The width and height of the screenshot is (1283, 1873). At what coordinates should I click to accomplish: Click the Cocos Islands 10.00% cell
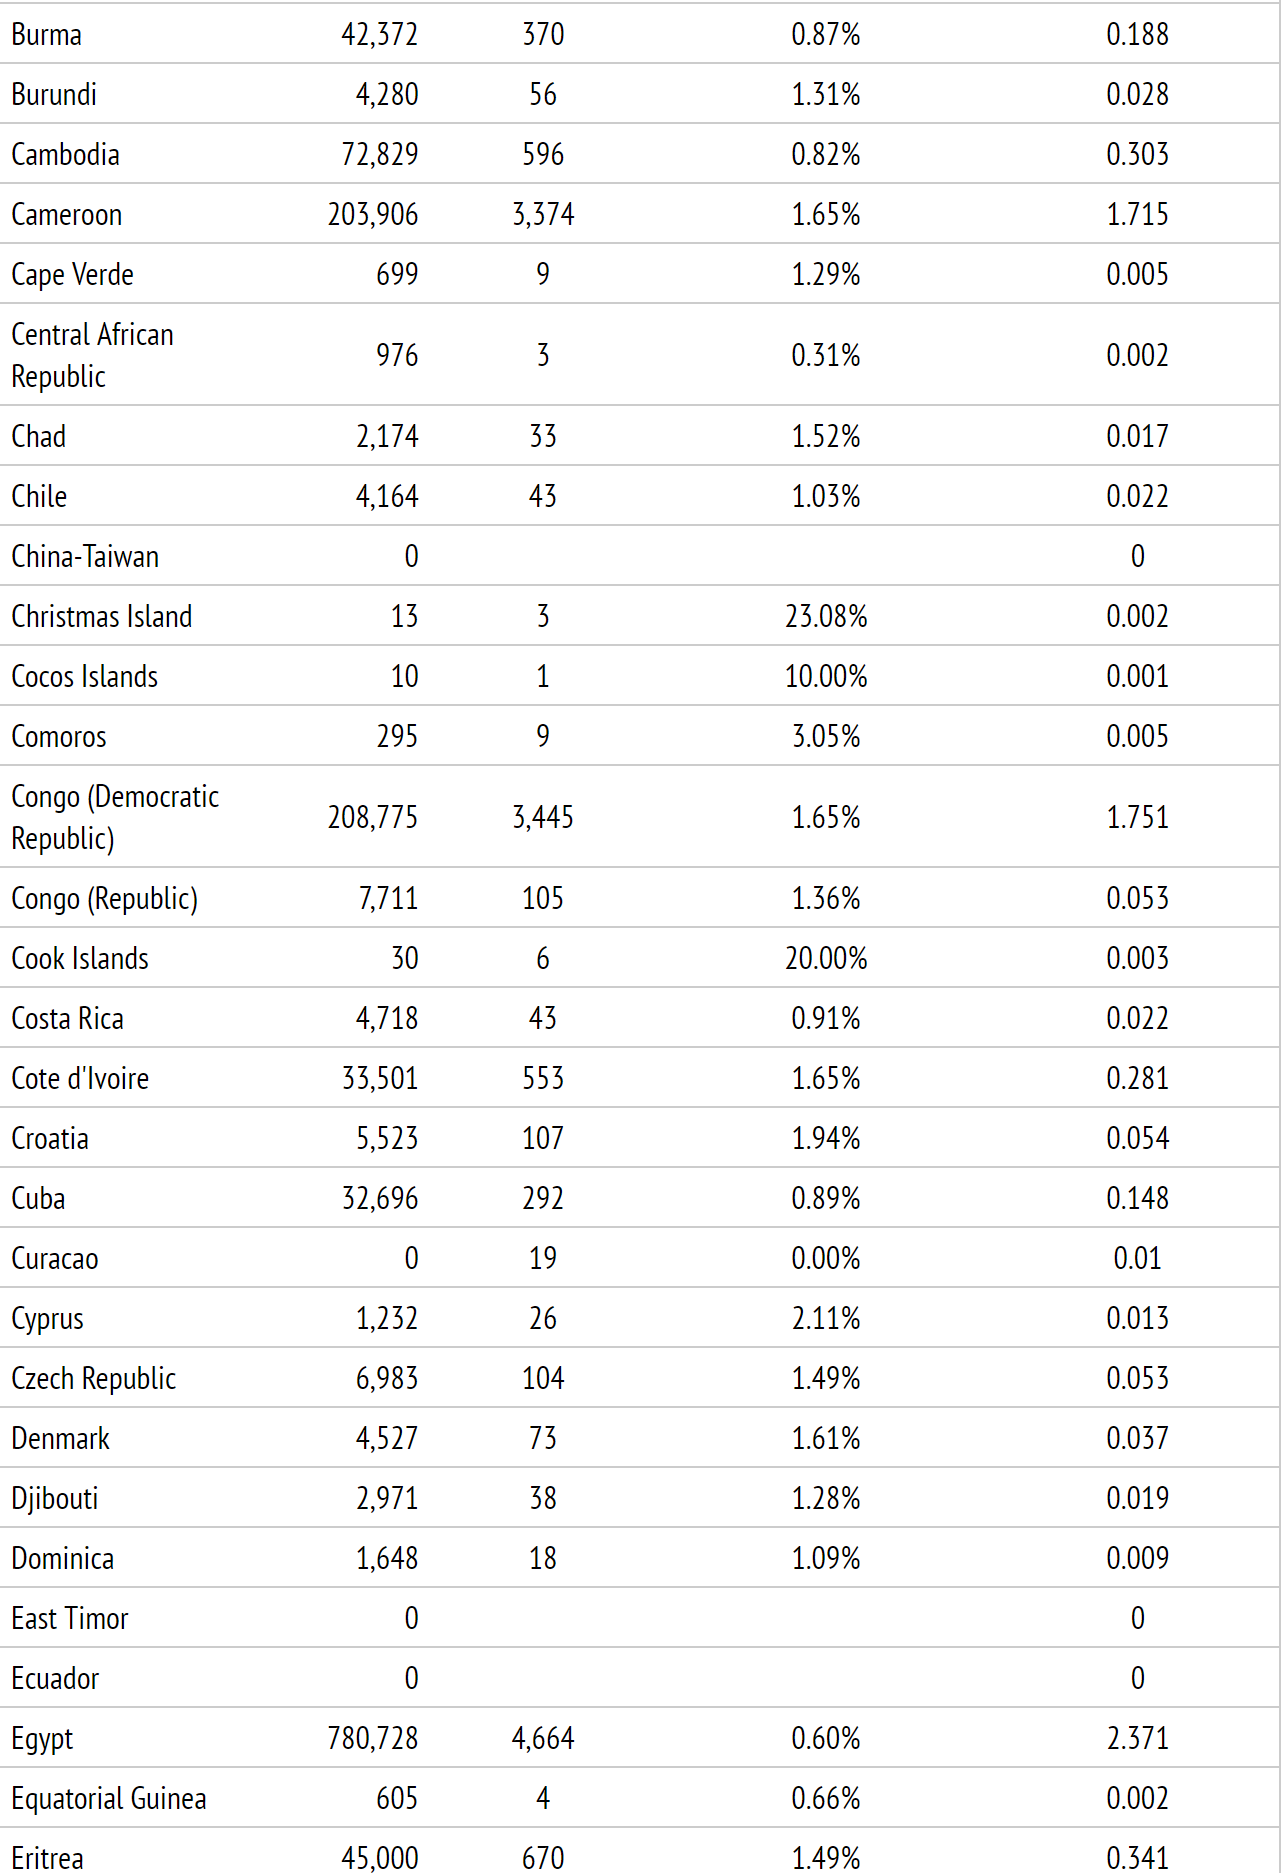[x=825, y=677]
